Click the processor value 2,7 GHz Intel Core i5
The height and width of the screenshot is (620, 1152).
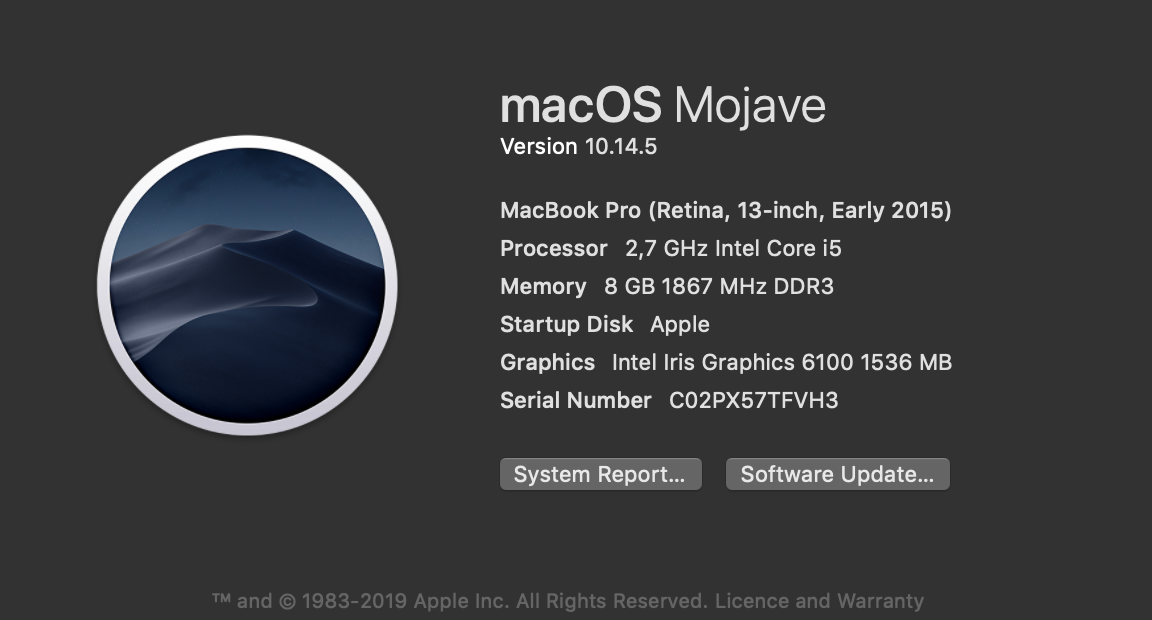733,249
